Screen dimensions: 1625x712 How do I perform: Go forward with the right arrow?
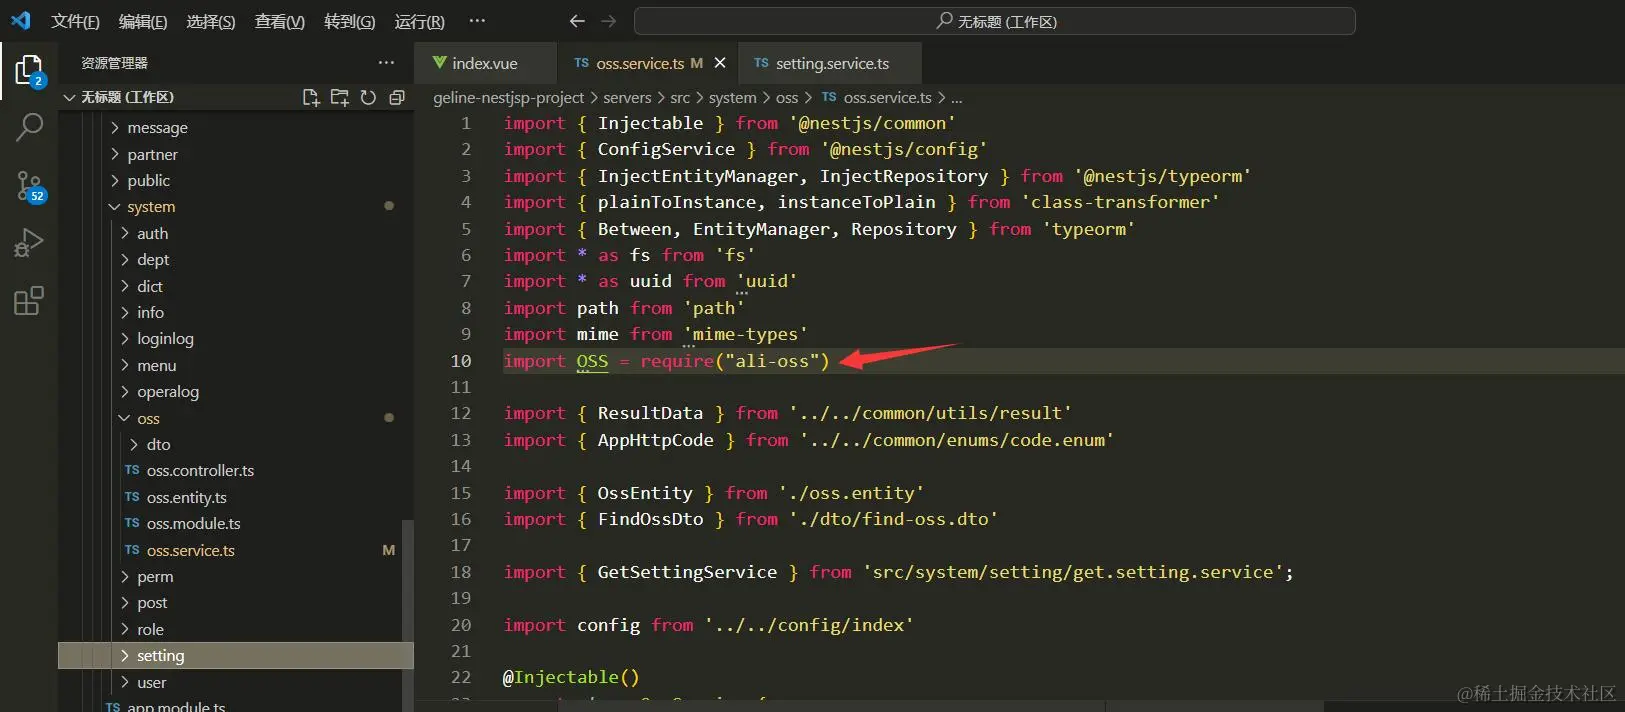608,21
